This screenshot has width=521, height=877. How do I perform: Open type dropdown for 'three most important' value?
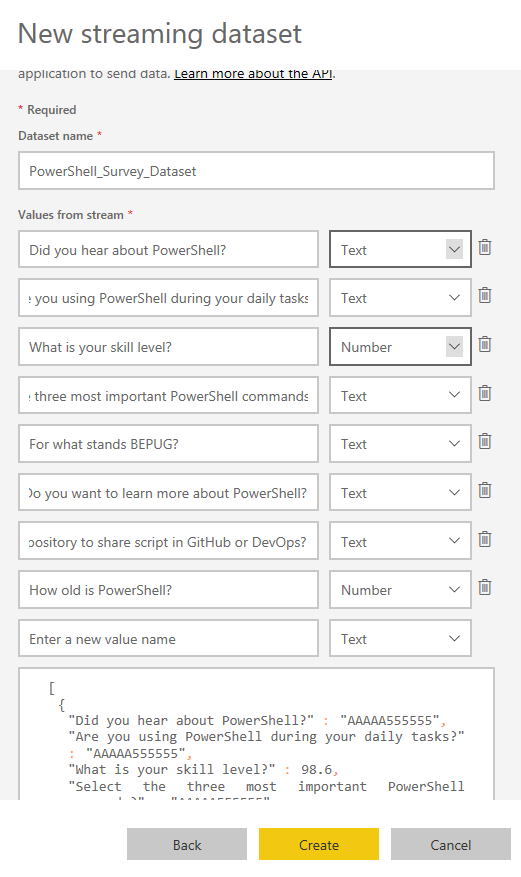[x=400, y=395]
